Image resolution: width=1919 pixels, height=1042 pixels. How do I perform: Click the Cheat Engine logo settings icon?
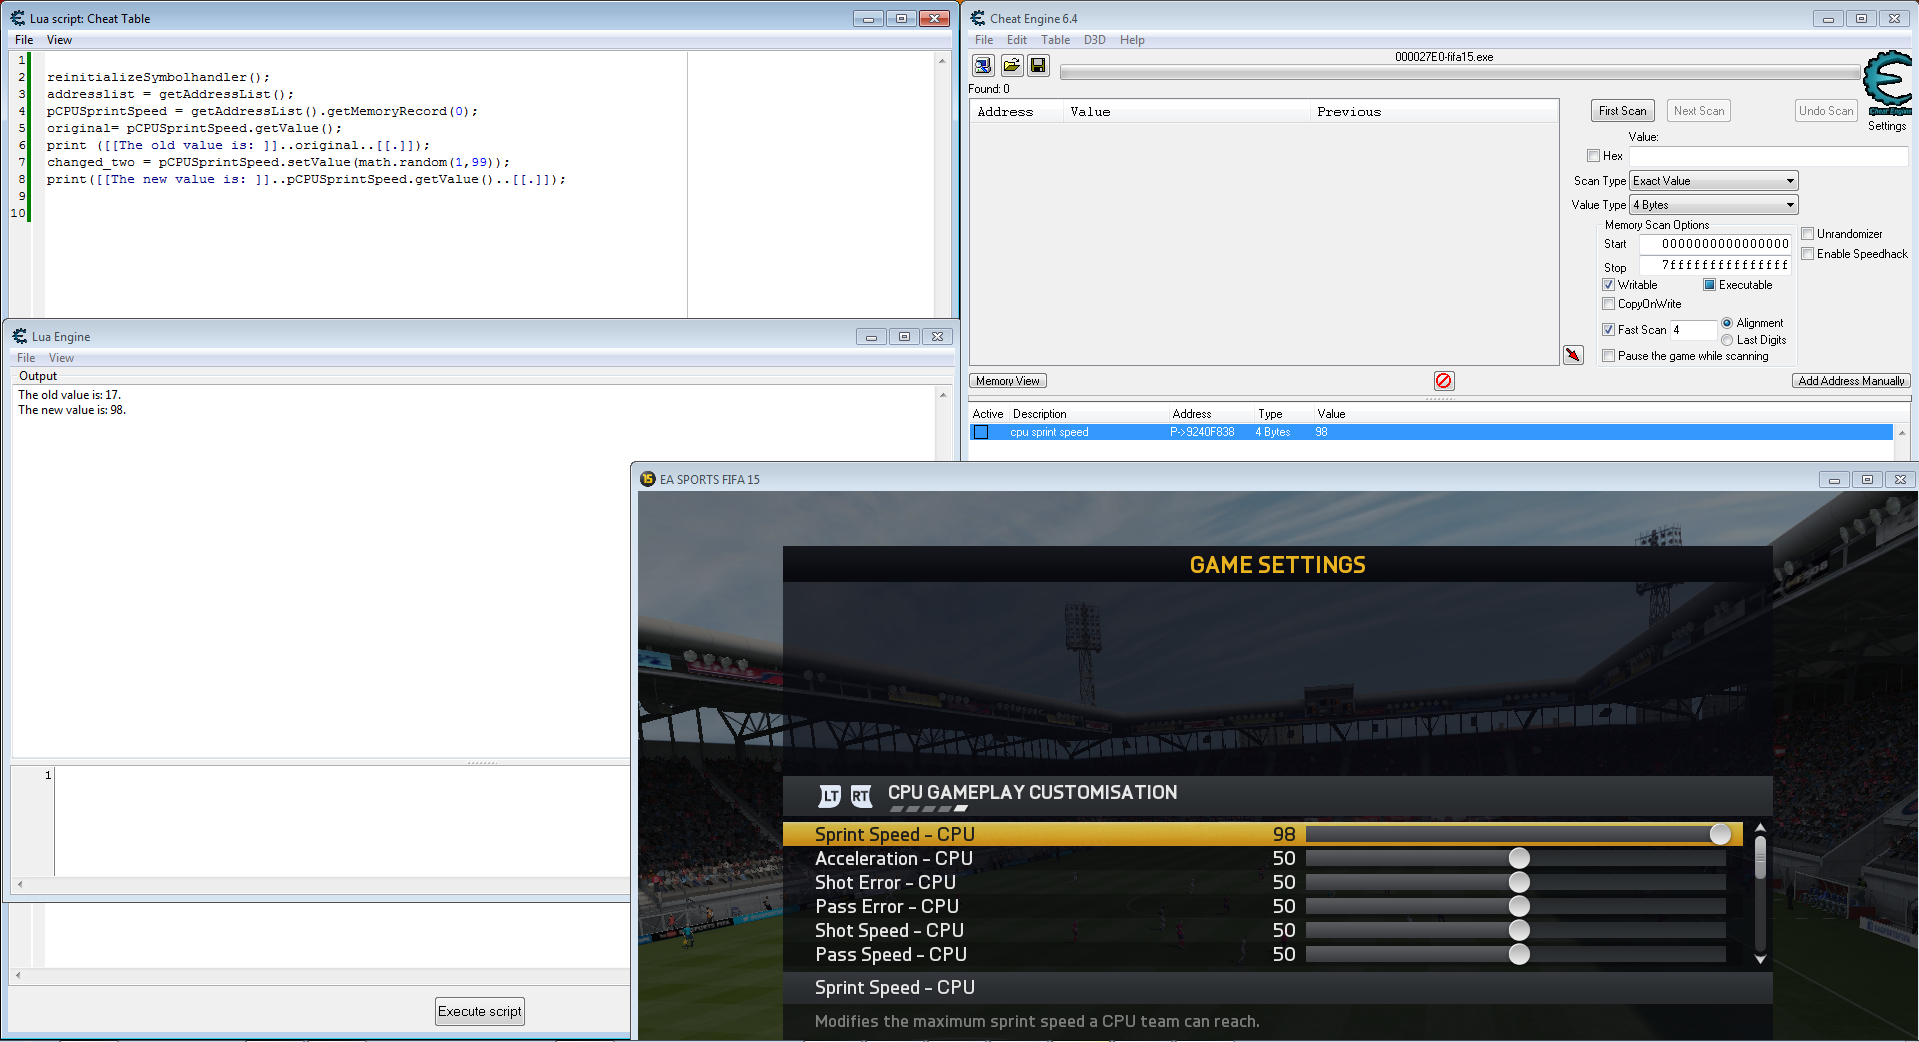coord(1887,83)
